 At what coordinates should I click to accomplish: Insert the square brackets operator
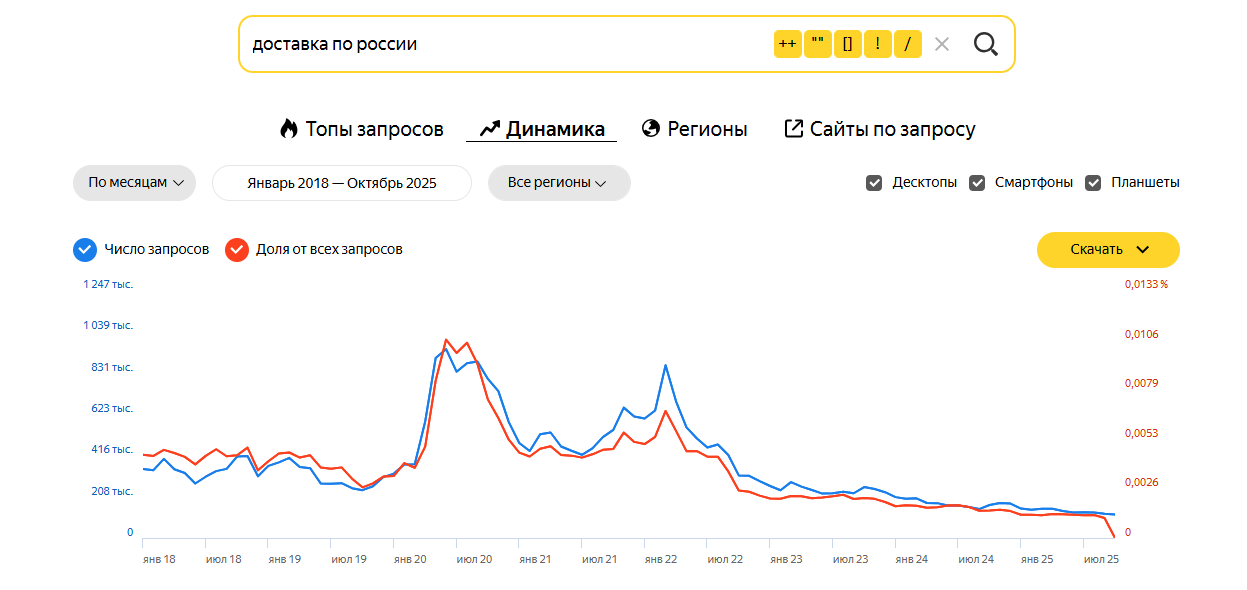[848, 44]
